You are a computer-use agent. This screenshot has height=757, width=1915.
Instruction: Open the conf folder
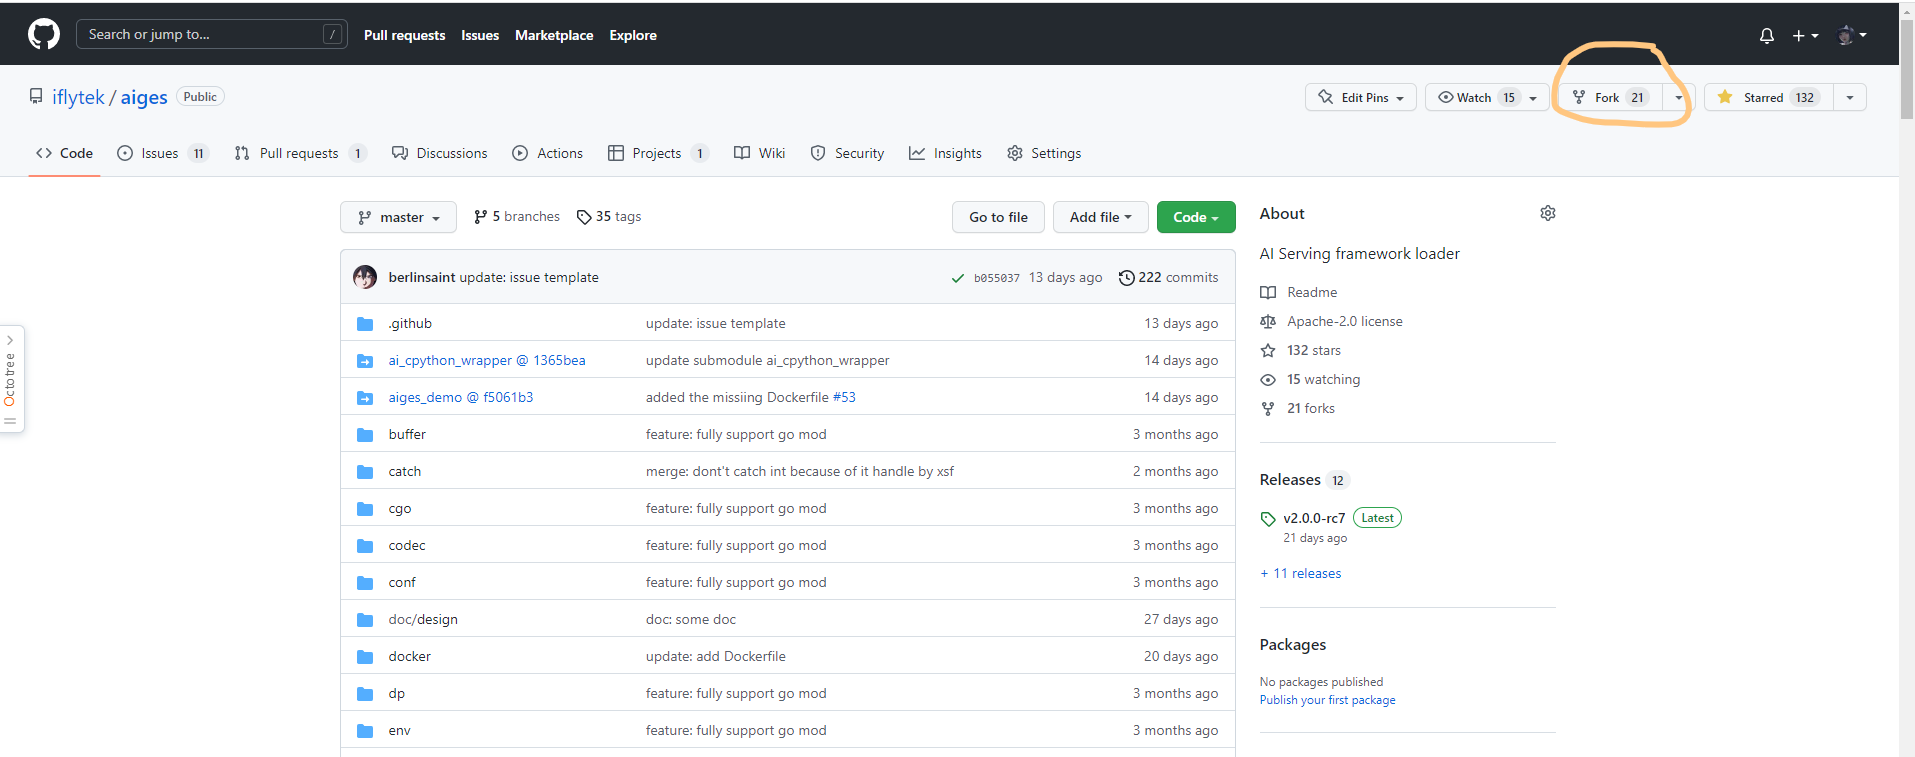pyautogui.click(x=402, y=582)
